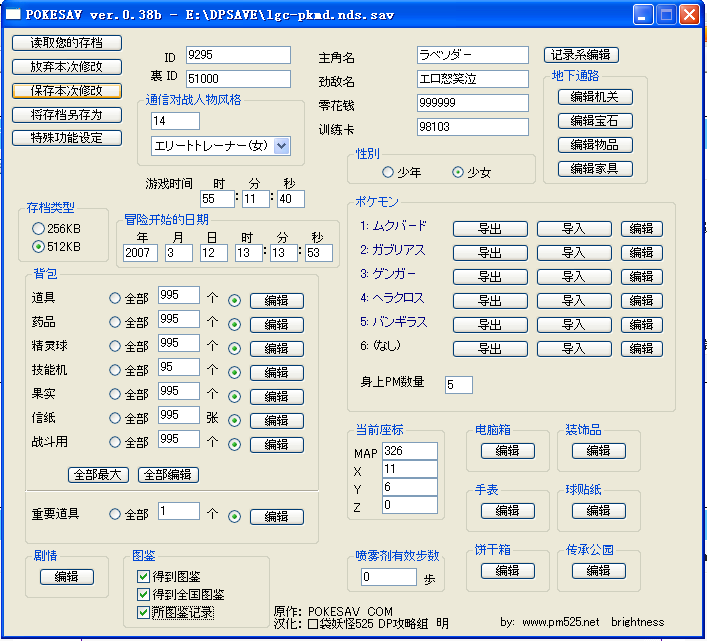Select 全部 radio for 战斗用 row
Screen dimensions: 707x641
pos(115,442)
